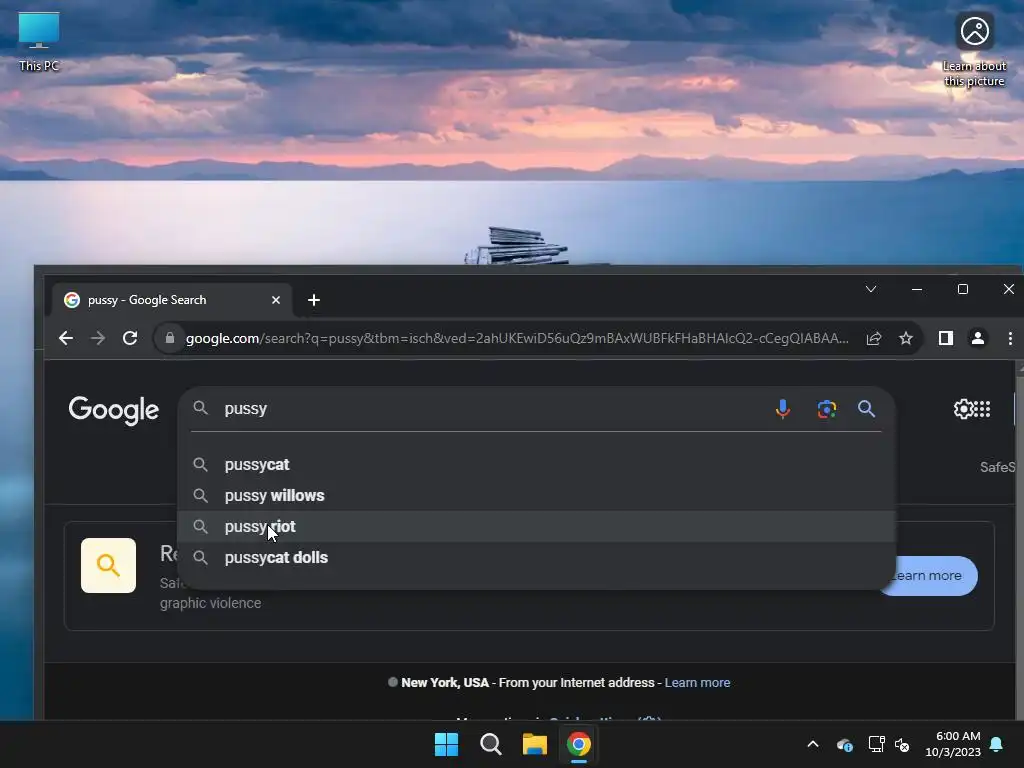Share this page using the share icon
The width and height of the screenshot is (1024, 768).
coord(873,338)
